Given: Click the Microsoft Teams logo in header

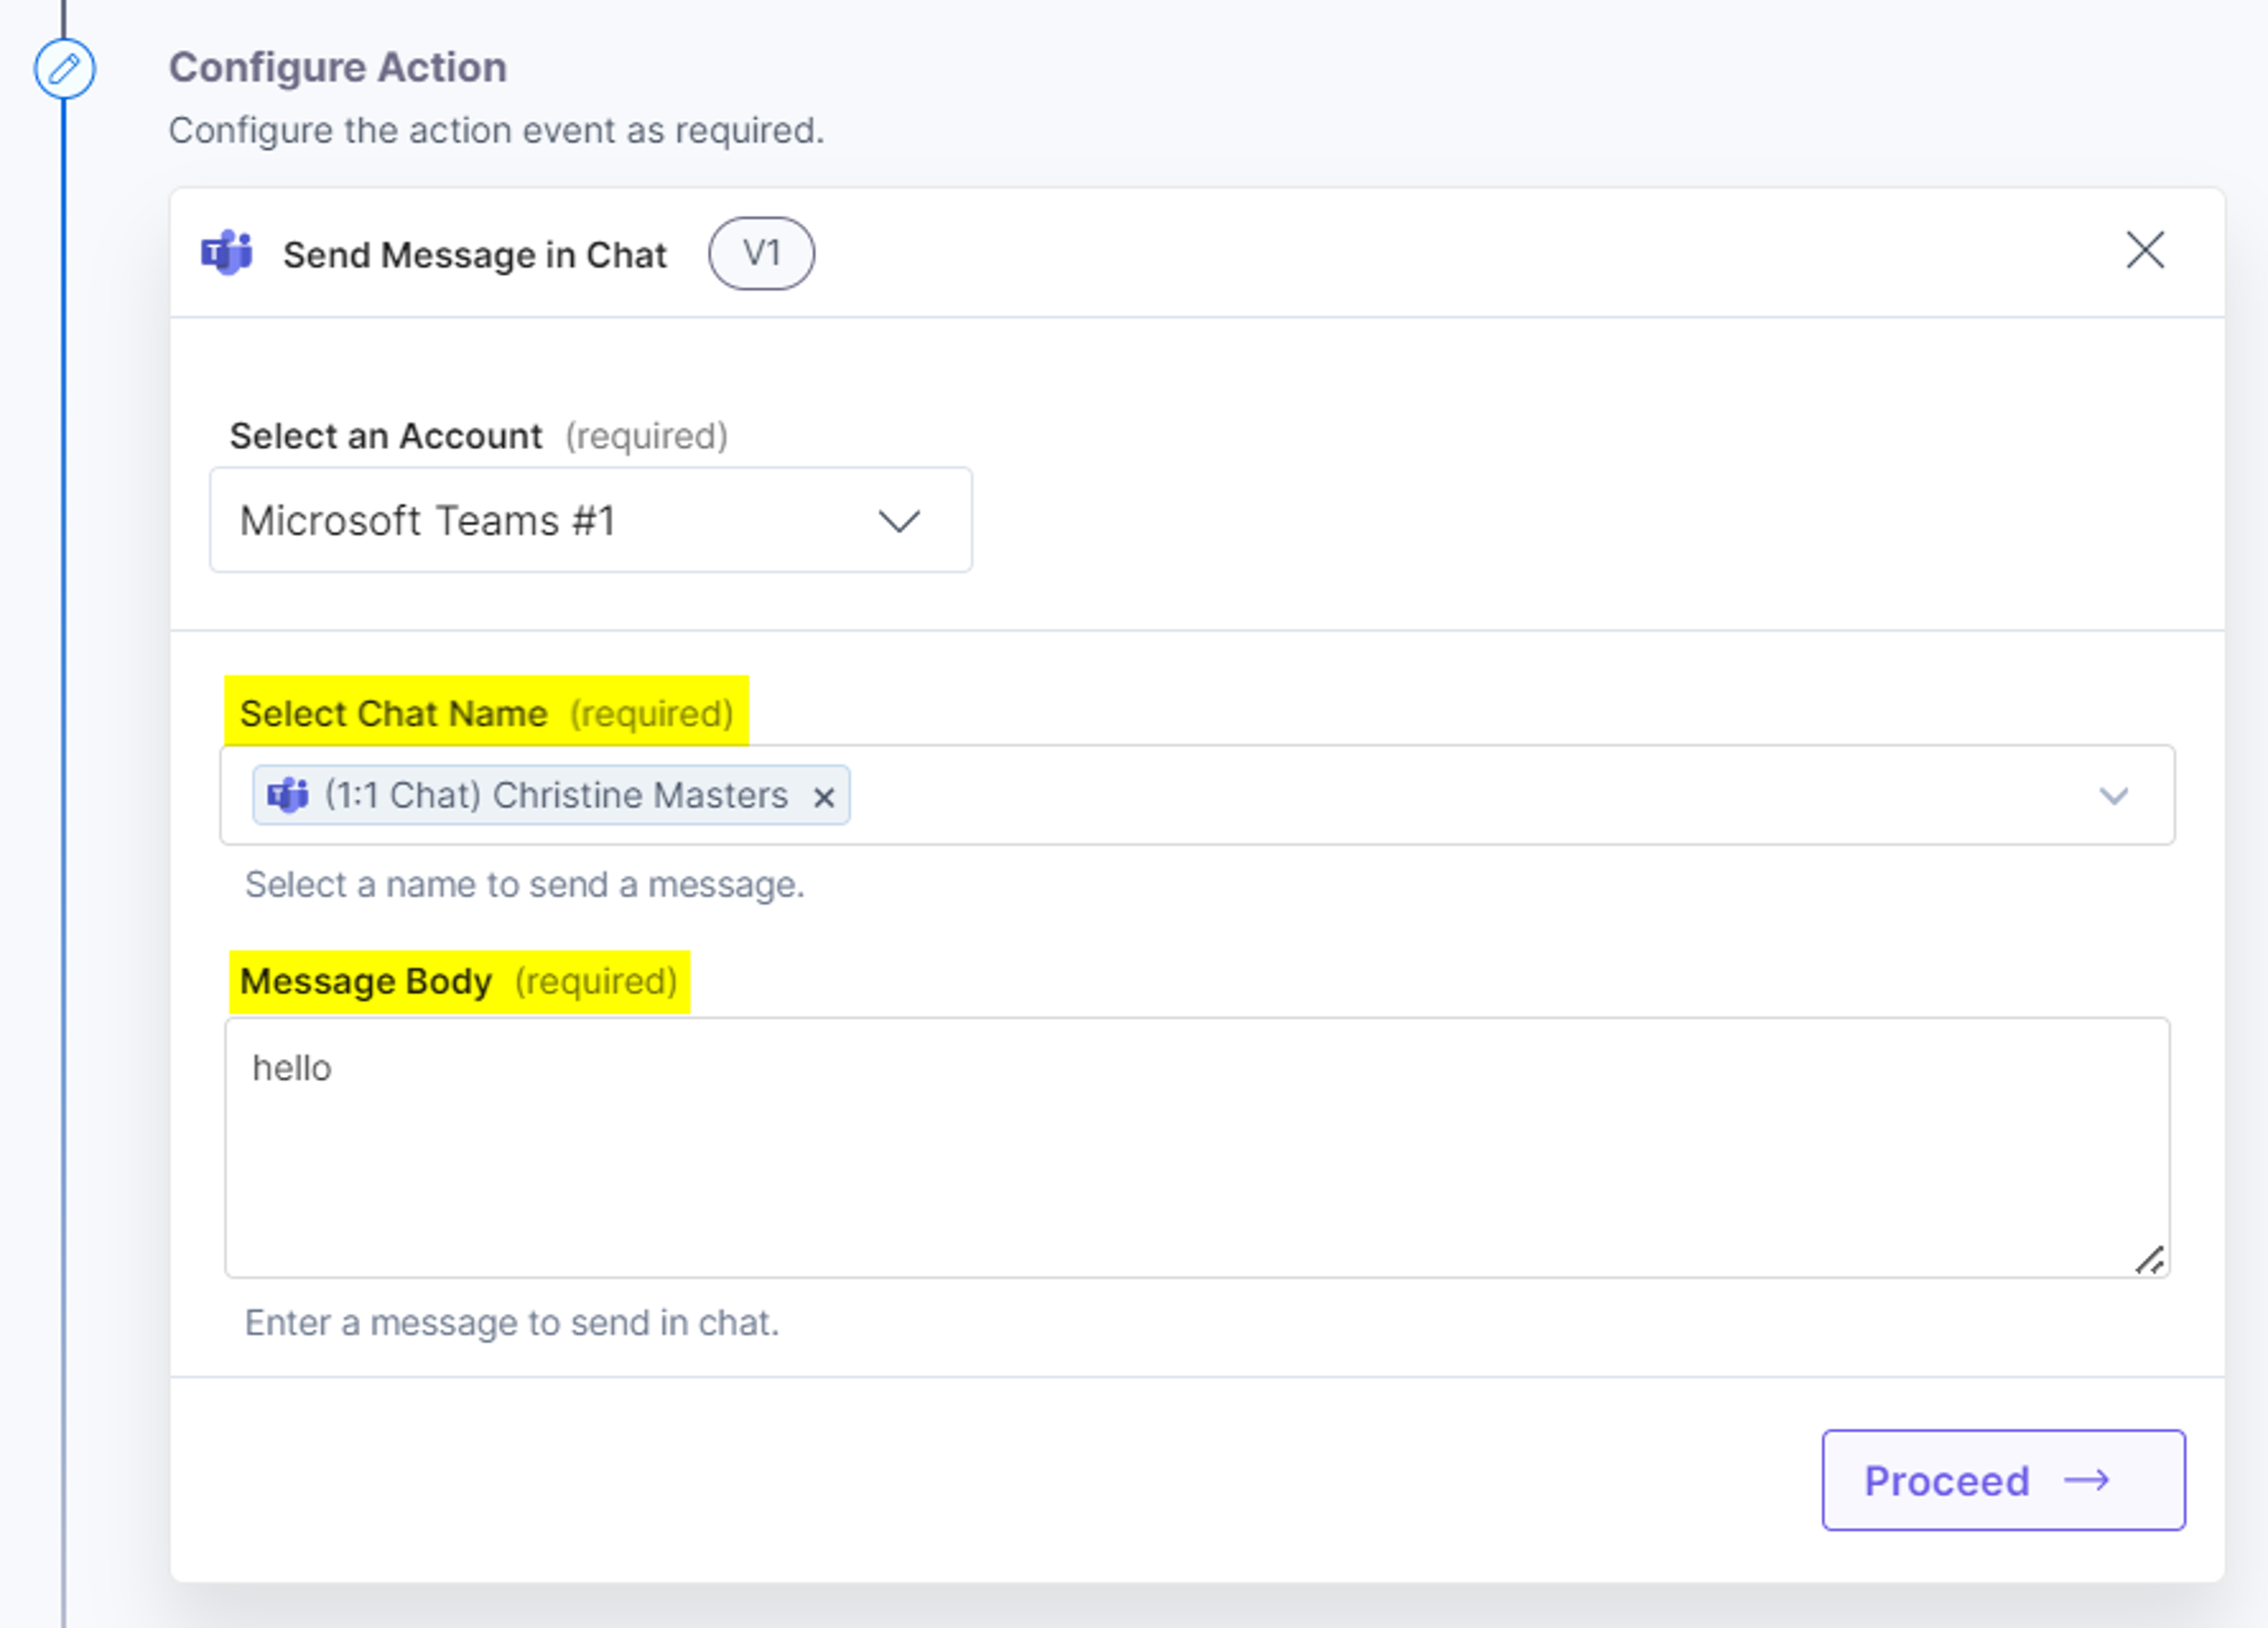Looking at the screenshot, I should (227, 254).
